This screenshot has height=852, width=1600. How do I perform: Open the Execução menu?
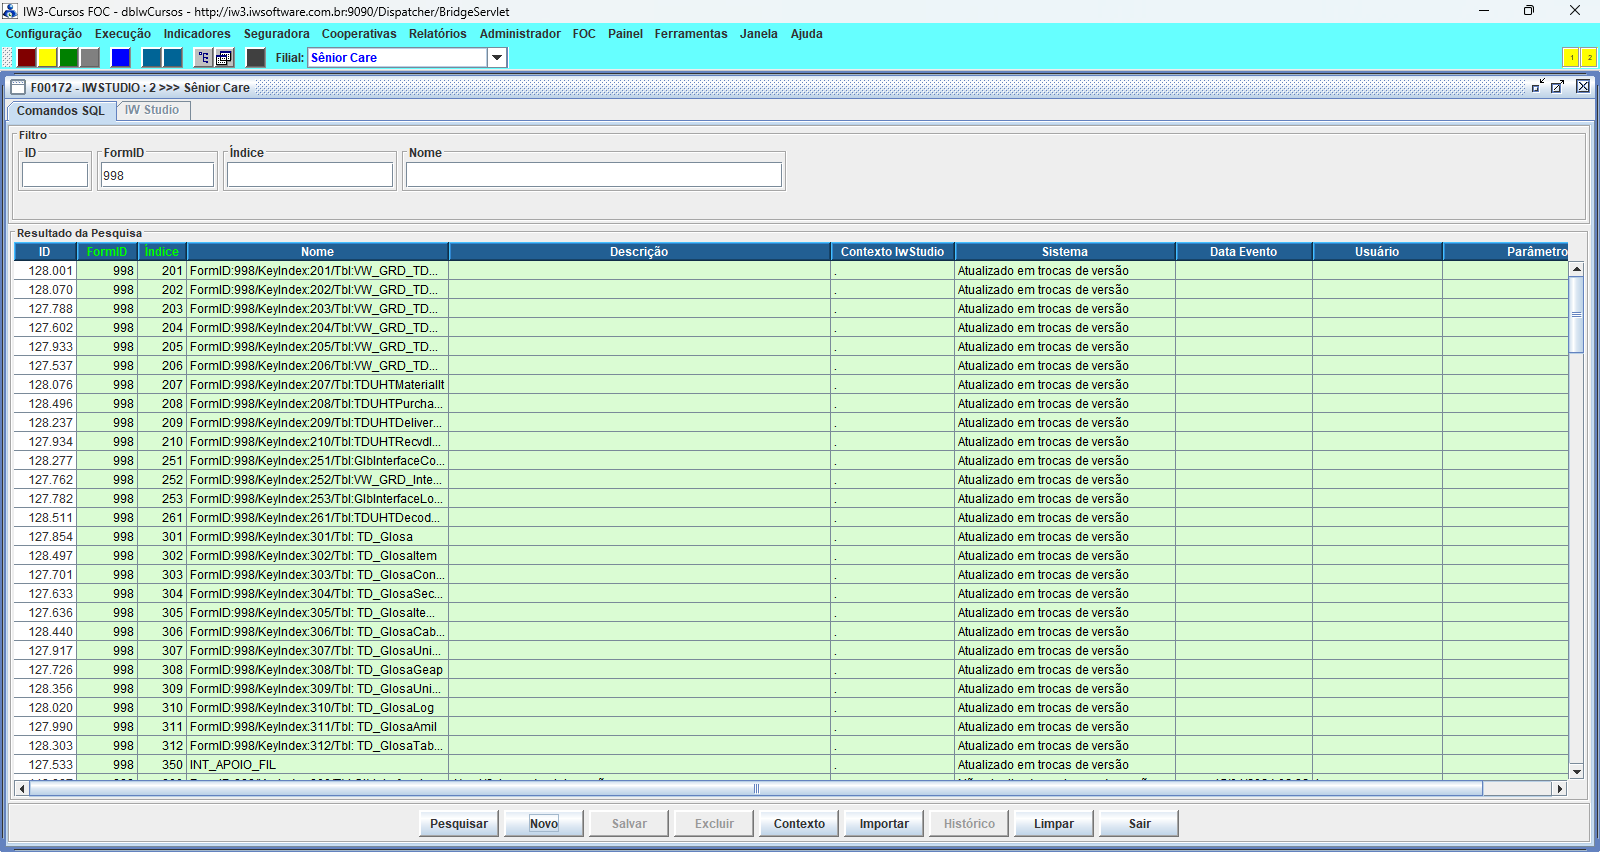(x=122, y=34)
